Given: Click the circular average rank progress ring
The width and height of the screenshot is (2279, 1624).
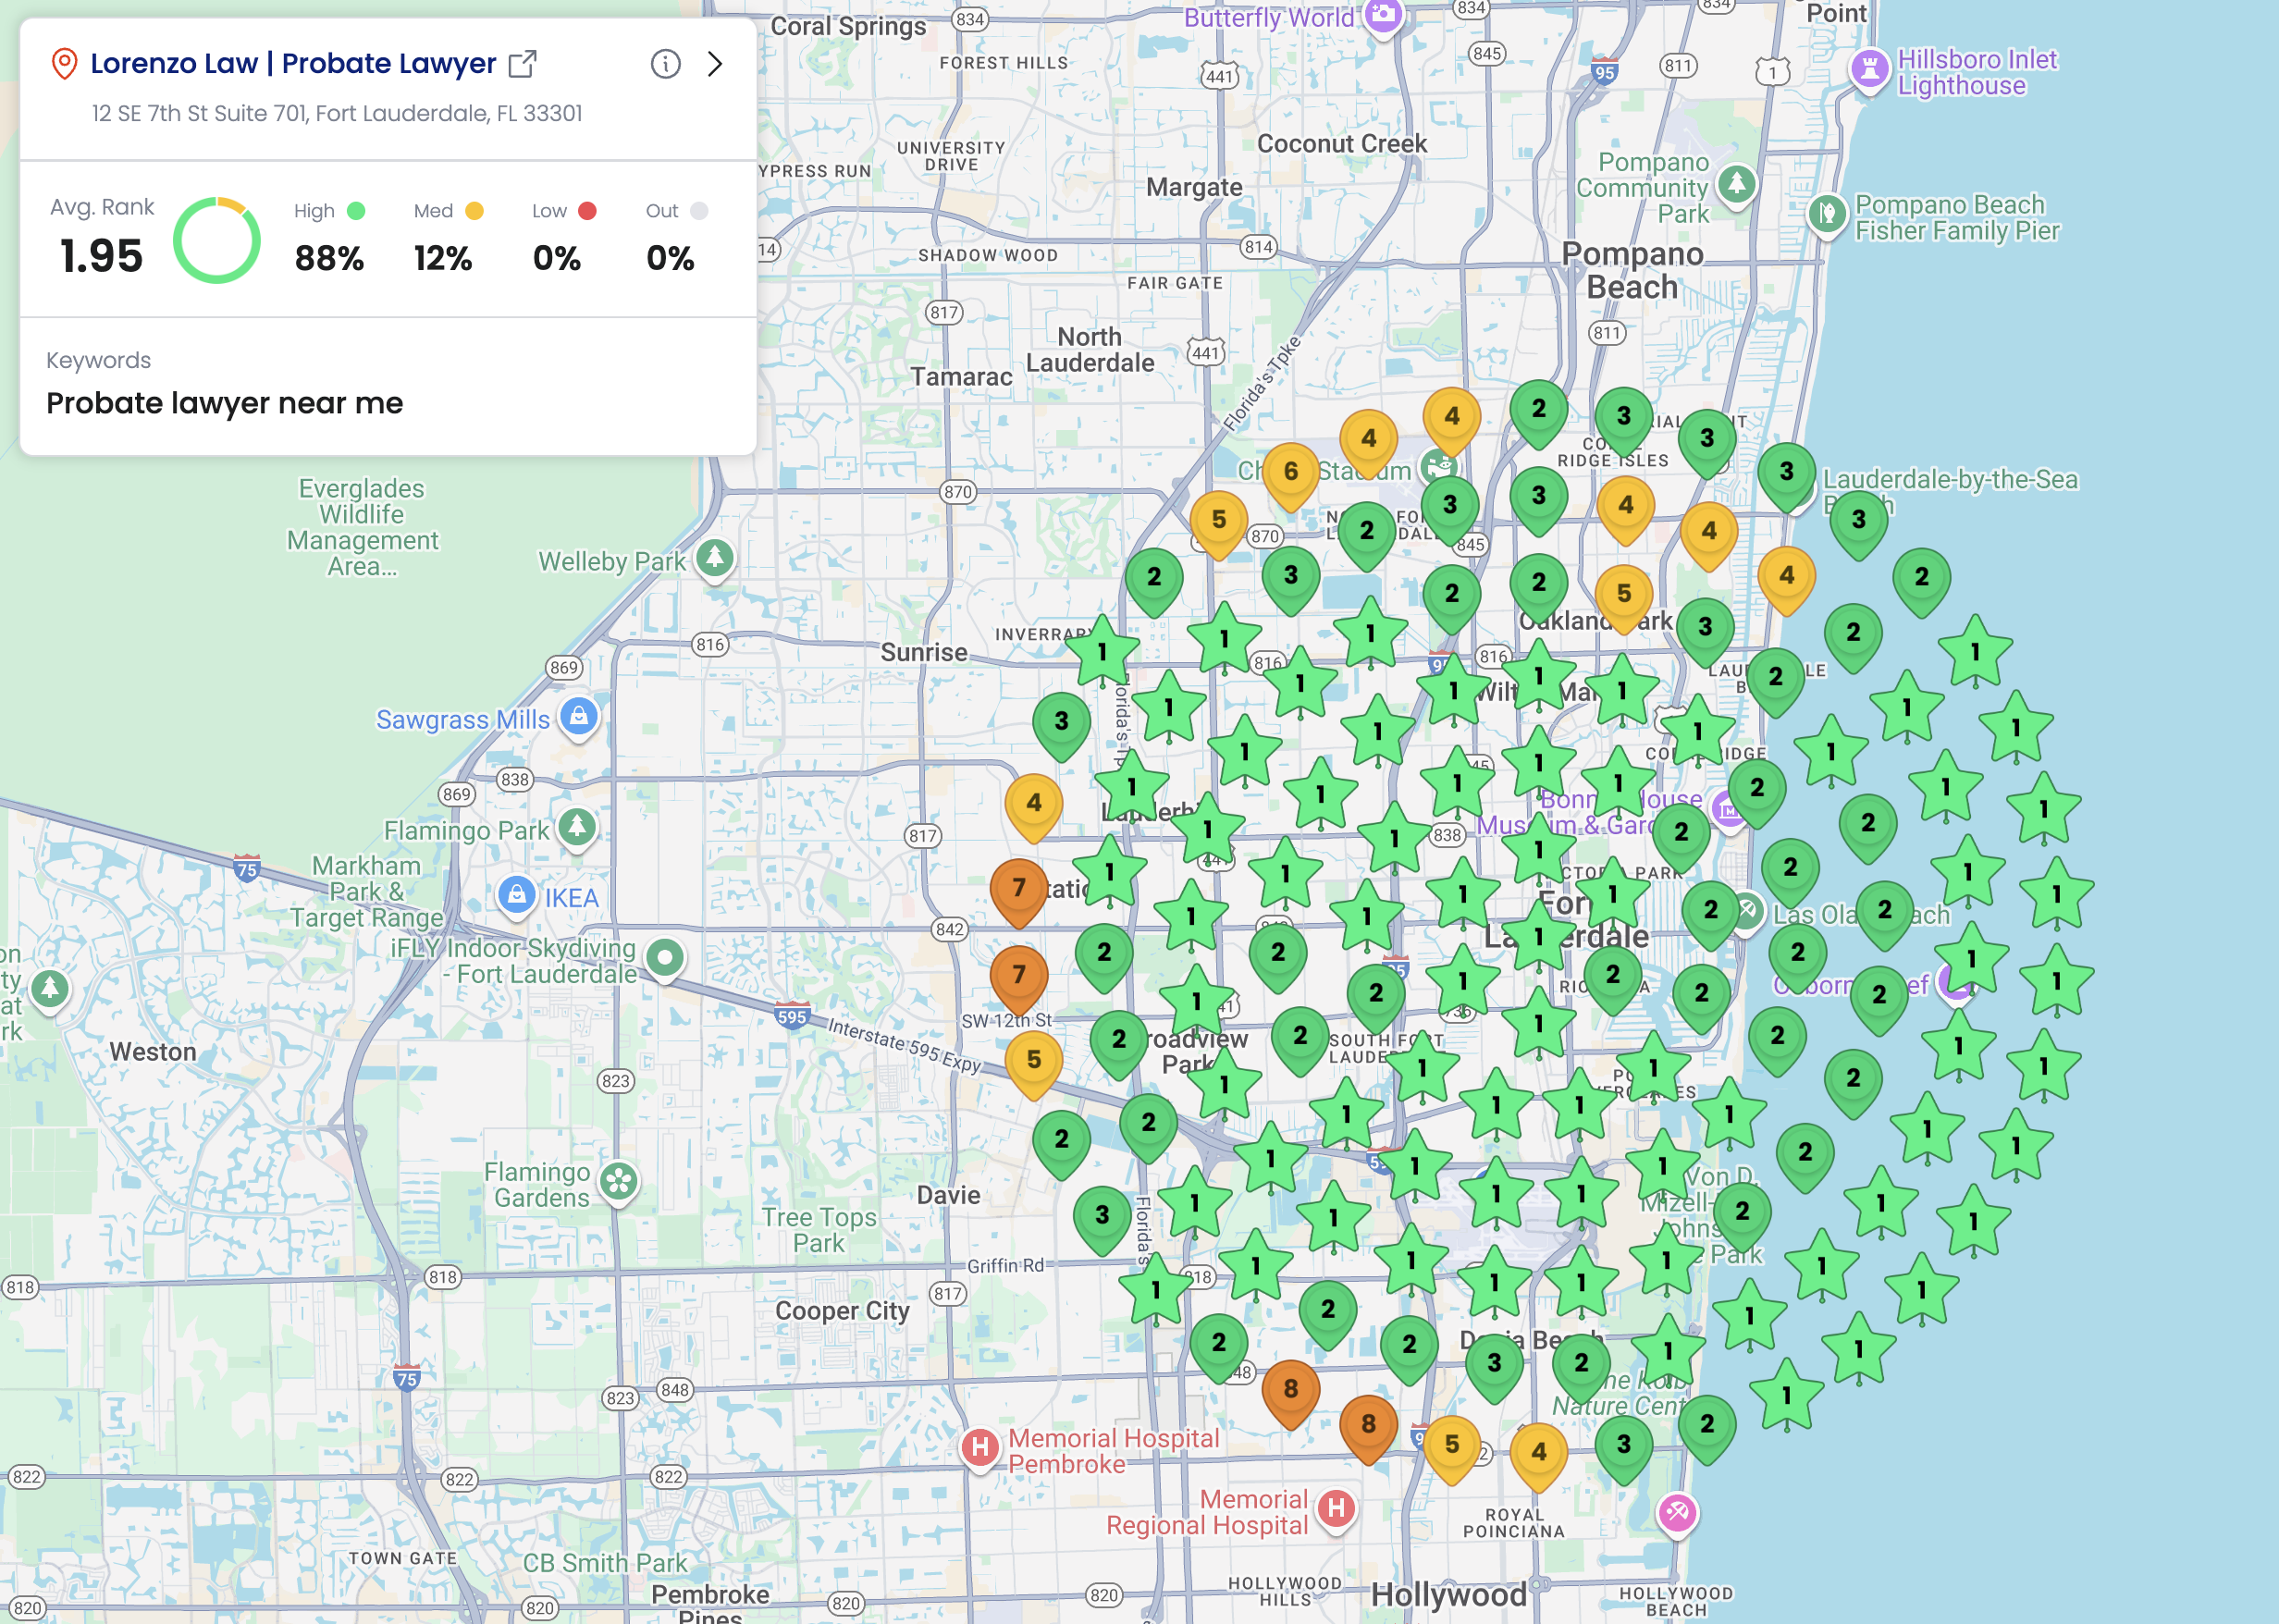Looking at the screenshot, I should click(217, 240).
